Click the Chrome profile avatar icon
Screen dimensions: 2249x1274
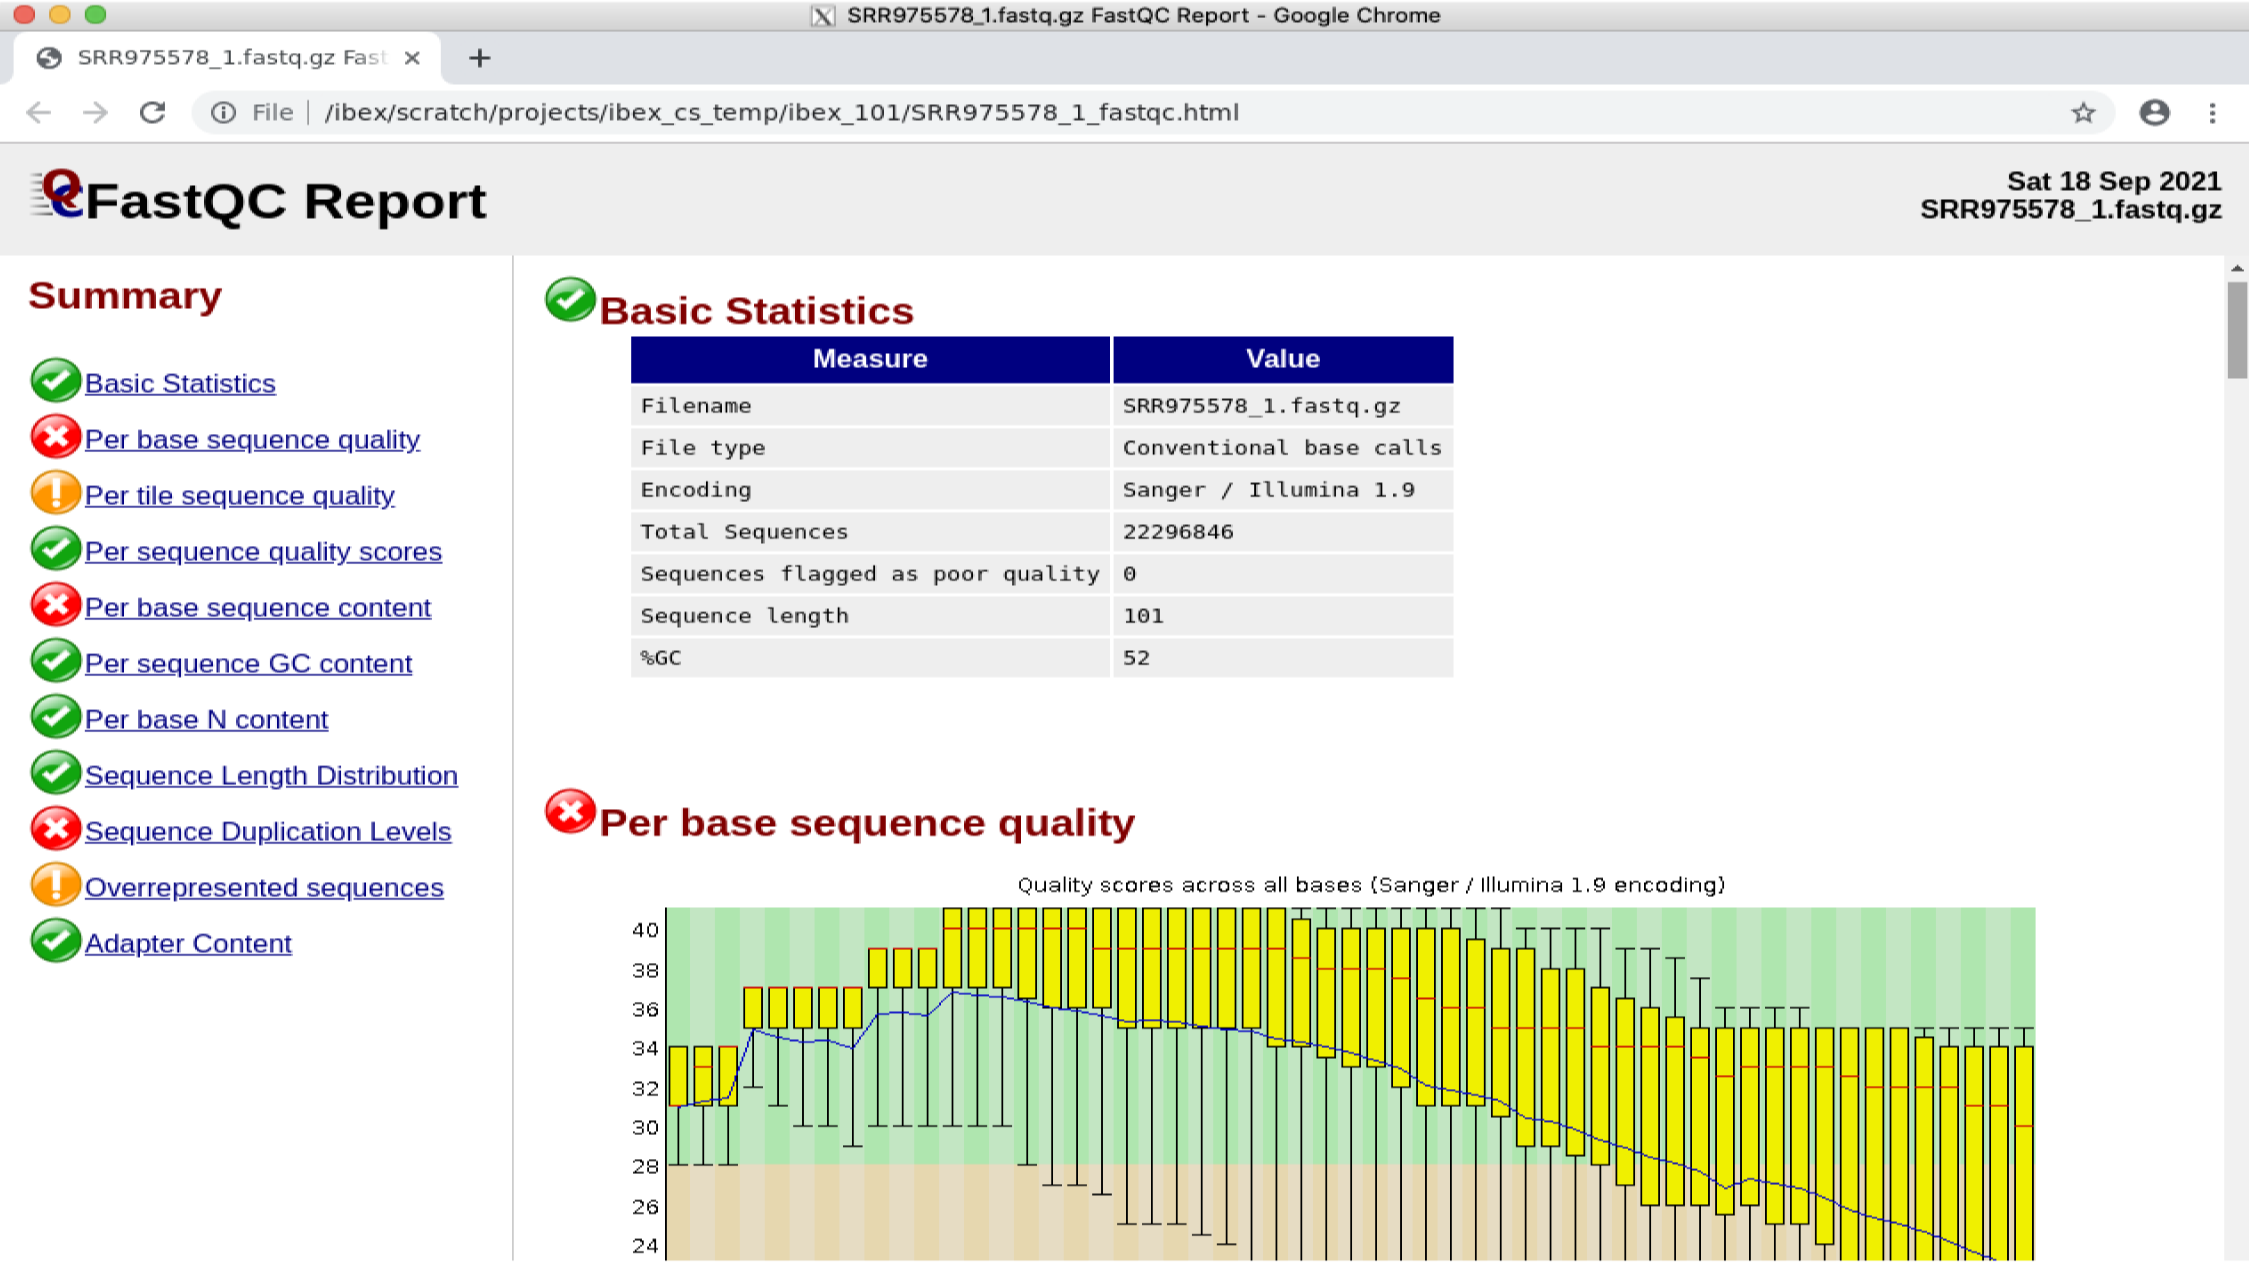point(2154,112)
